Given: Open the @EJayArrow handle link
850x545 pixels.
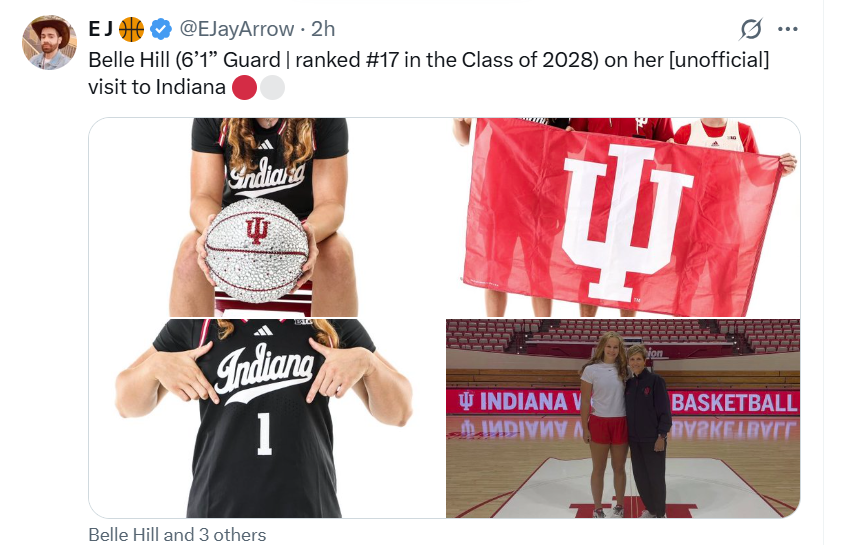Looking at the screenshot, I should pyautogui.click(x=236, y=29).
